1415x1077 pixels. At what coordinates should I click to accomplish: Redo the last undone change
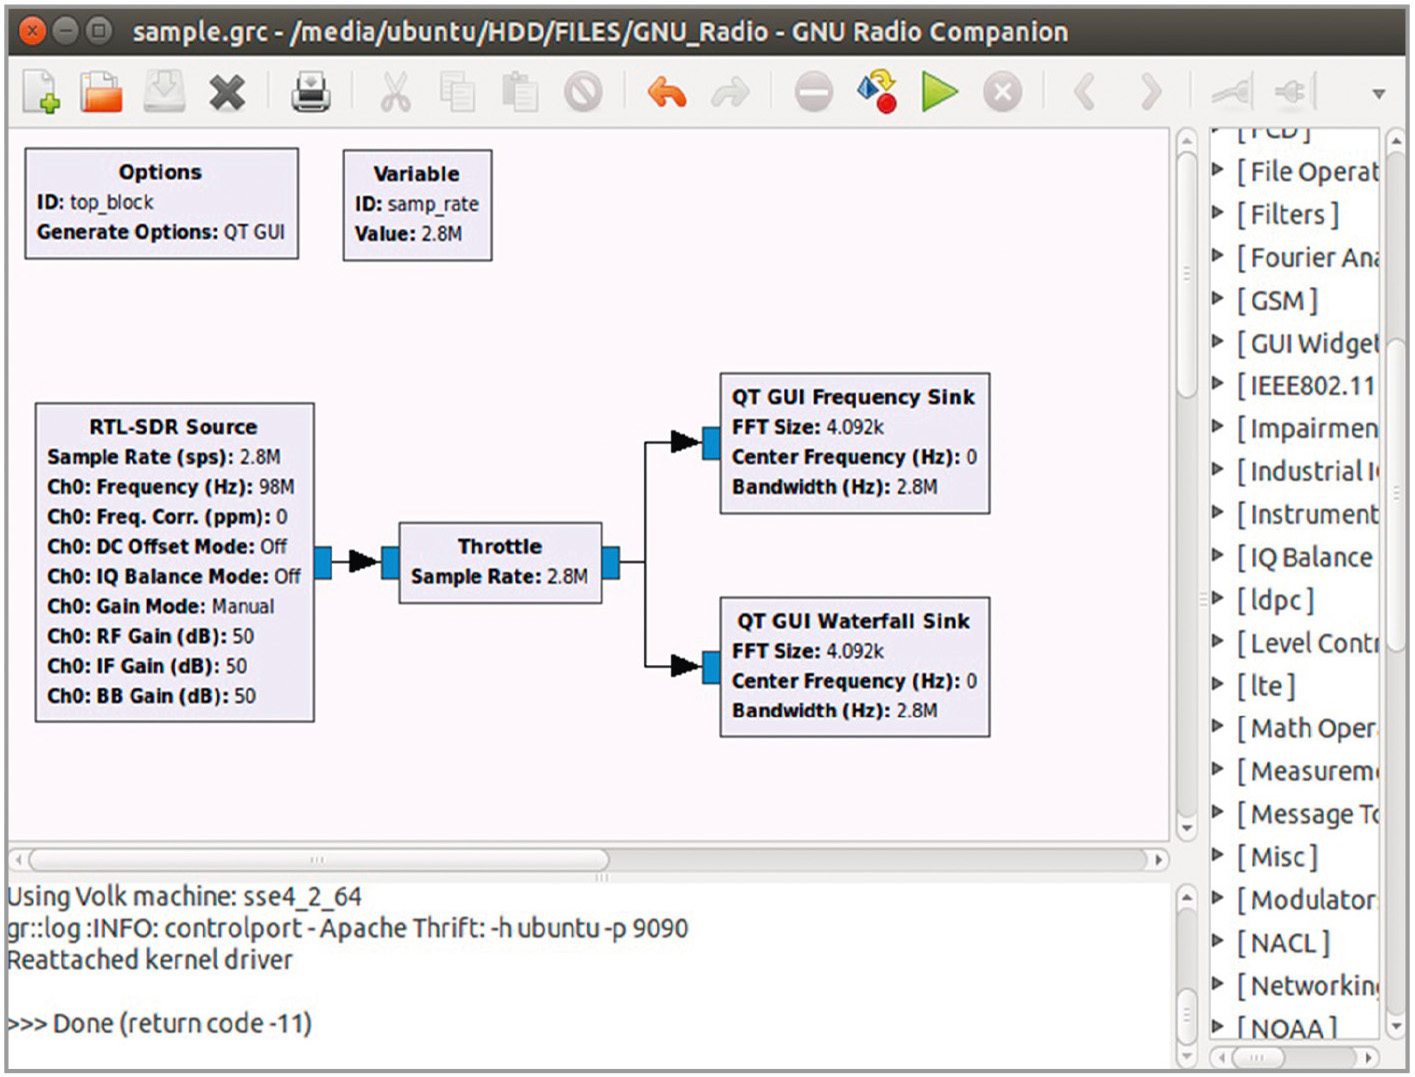click(730, 93)
